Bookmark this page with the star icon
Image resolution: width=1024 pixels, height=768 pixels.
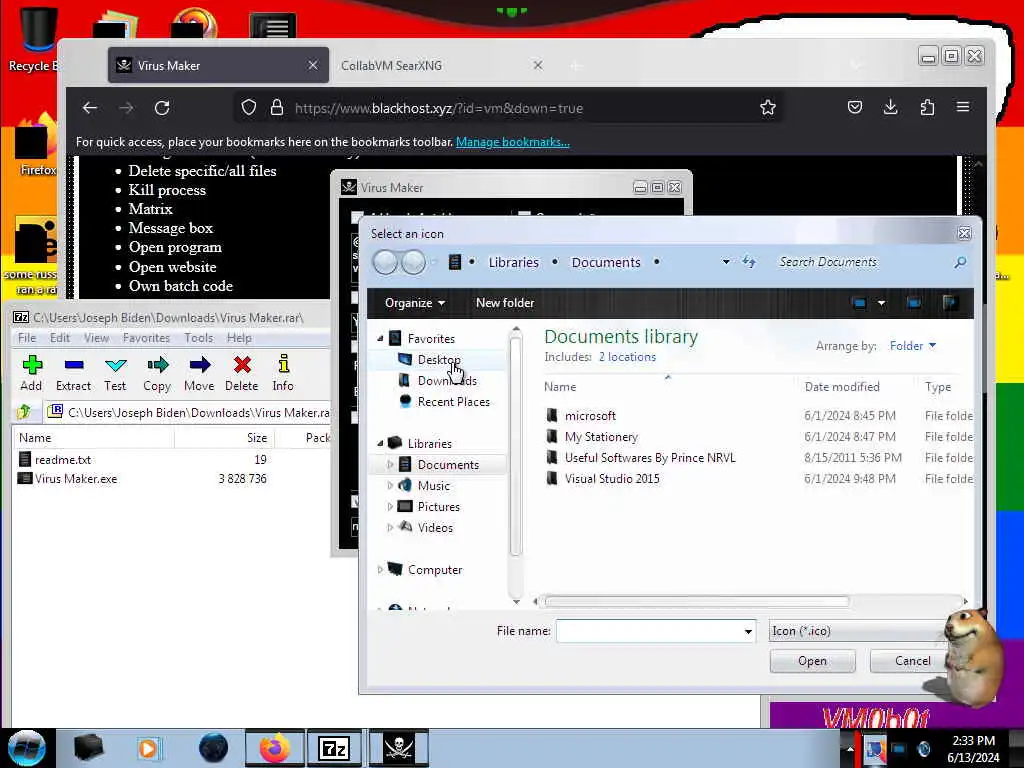click(x=767, y=108)
